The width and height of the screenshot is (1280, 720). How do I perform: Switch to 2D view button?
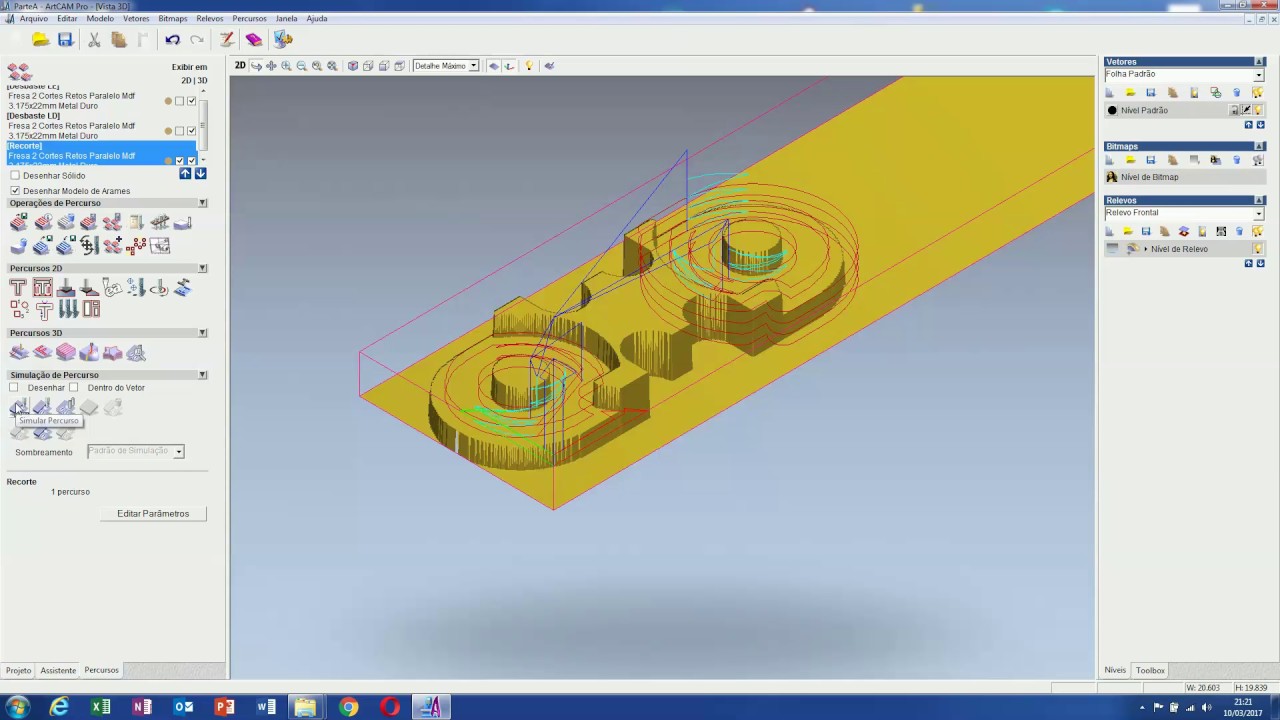click(x=240, y=66)
